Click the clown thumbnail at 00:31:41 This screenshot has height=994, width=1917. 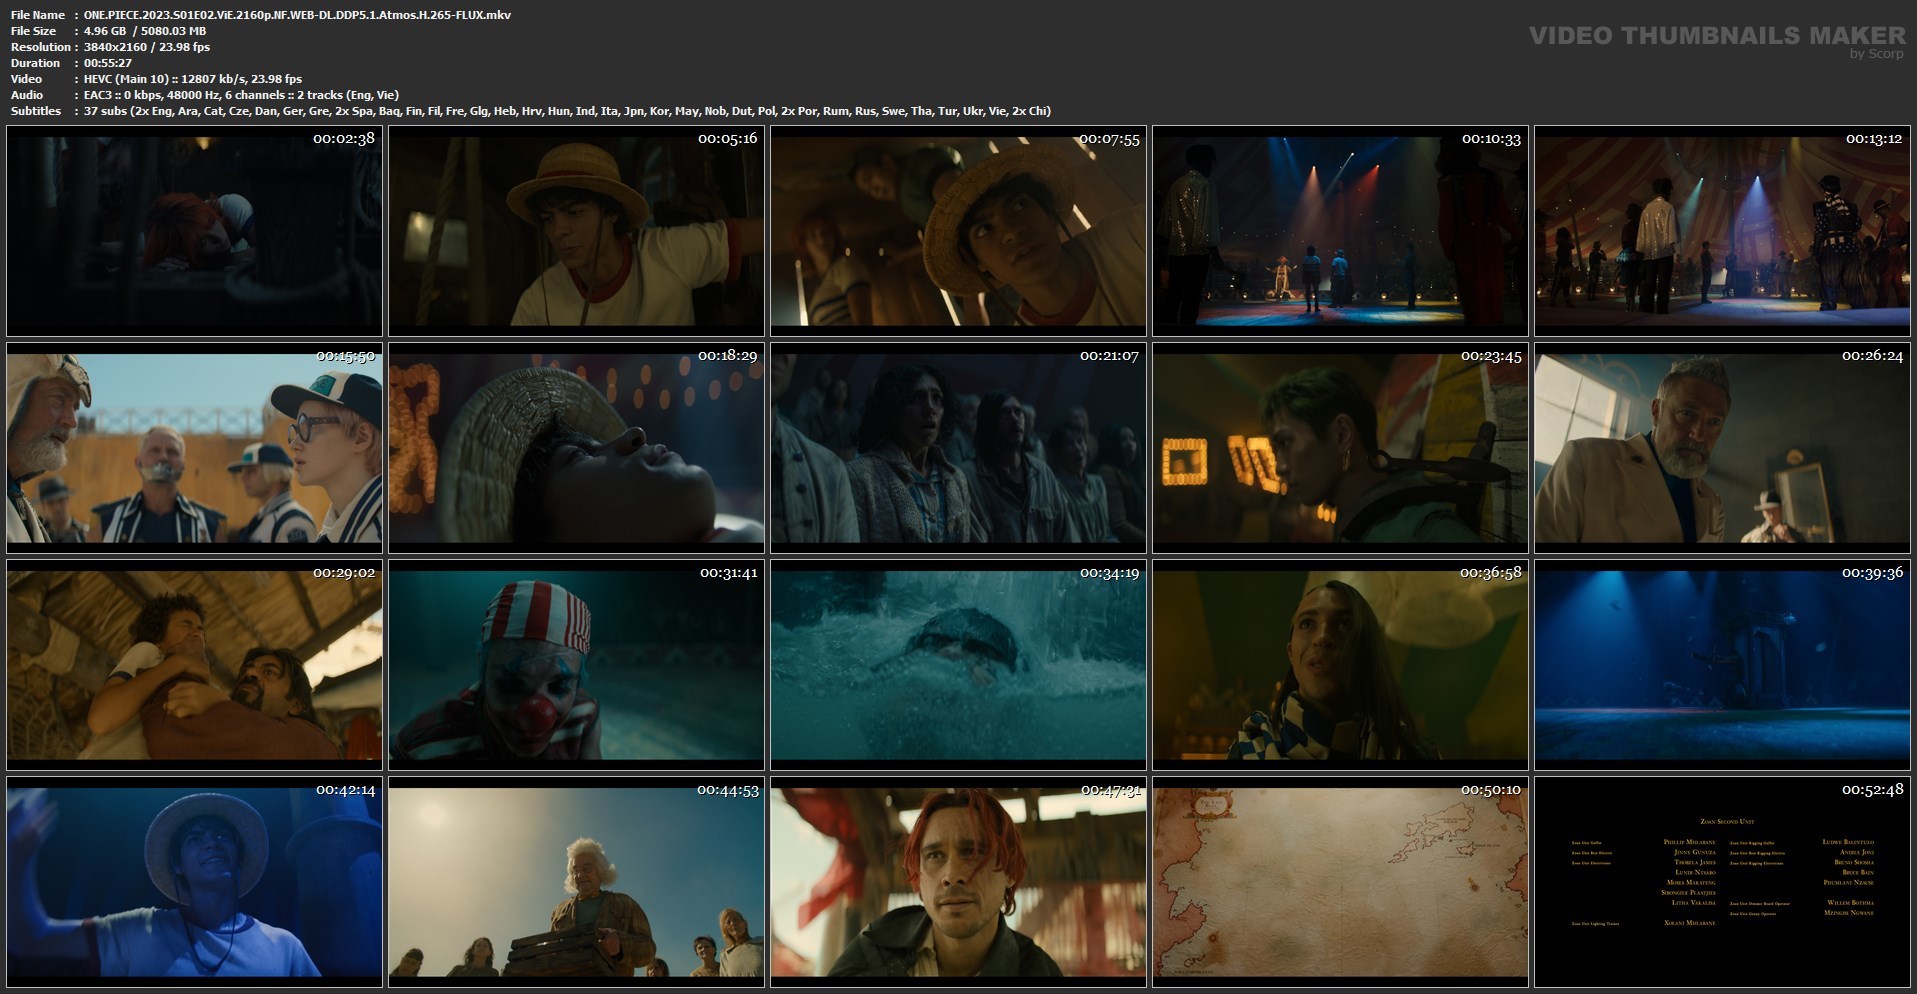point(576,665)
